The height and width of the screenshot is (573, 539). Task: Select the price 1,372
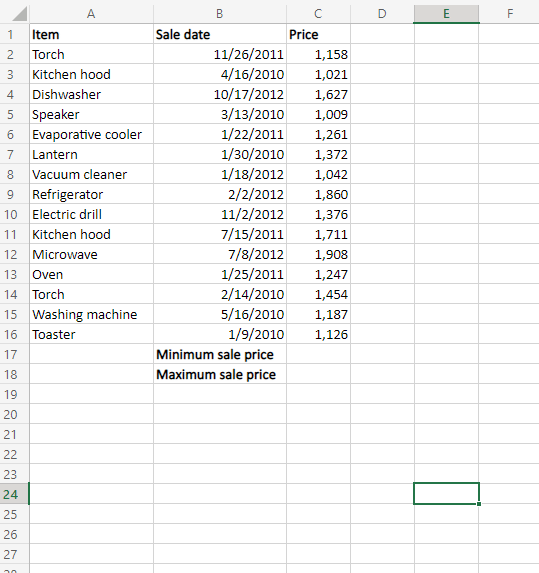tap(318, 154)
